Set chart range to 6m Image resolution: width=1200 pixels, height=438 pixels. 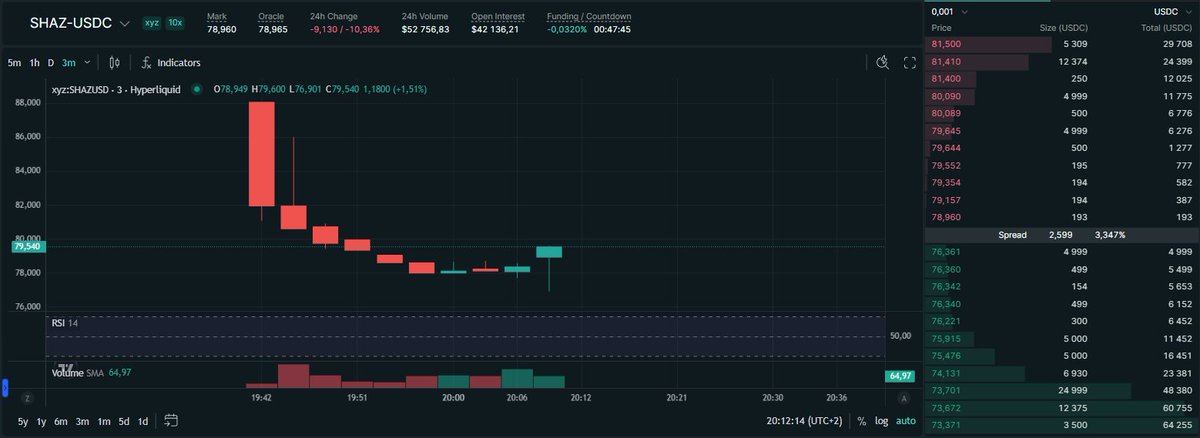61,421
